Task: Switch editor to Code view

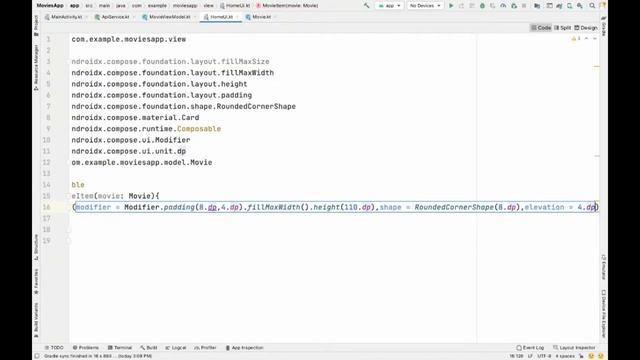Action: pos(541,28)
